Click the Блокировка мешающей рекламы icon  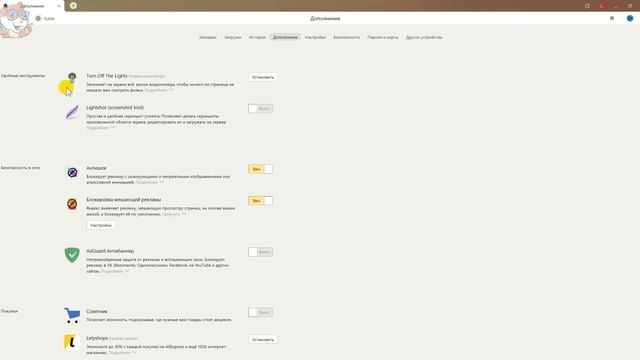pyautogui.click(x=72, y=204)
